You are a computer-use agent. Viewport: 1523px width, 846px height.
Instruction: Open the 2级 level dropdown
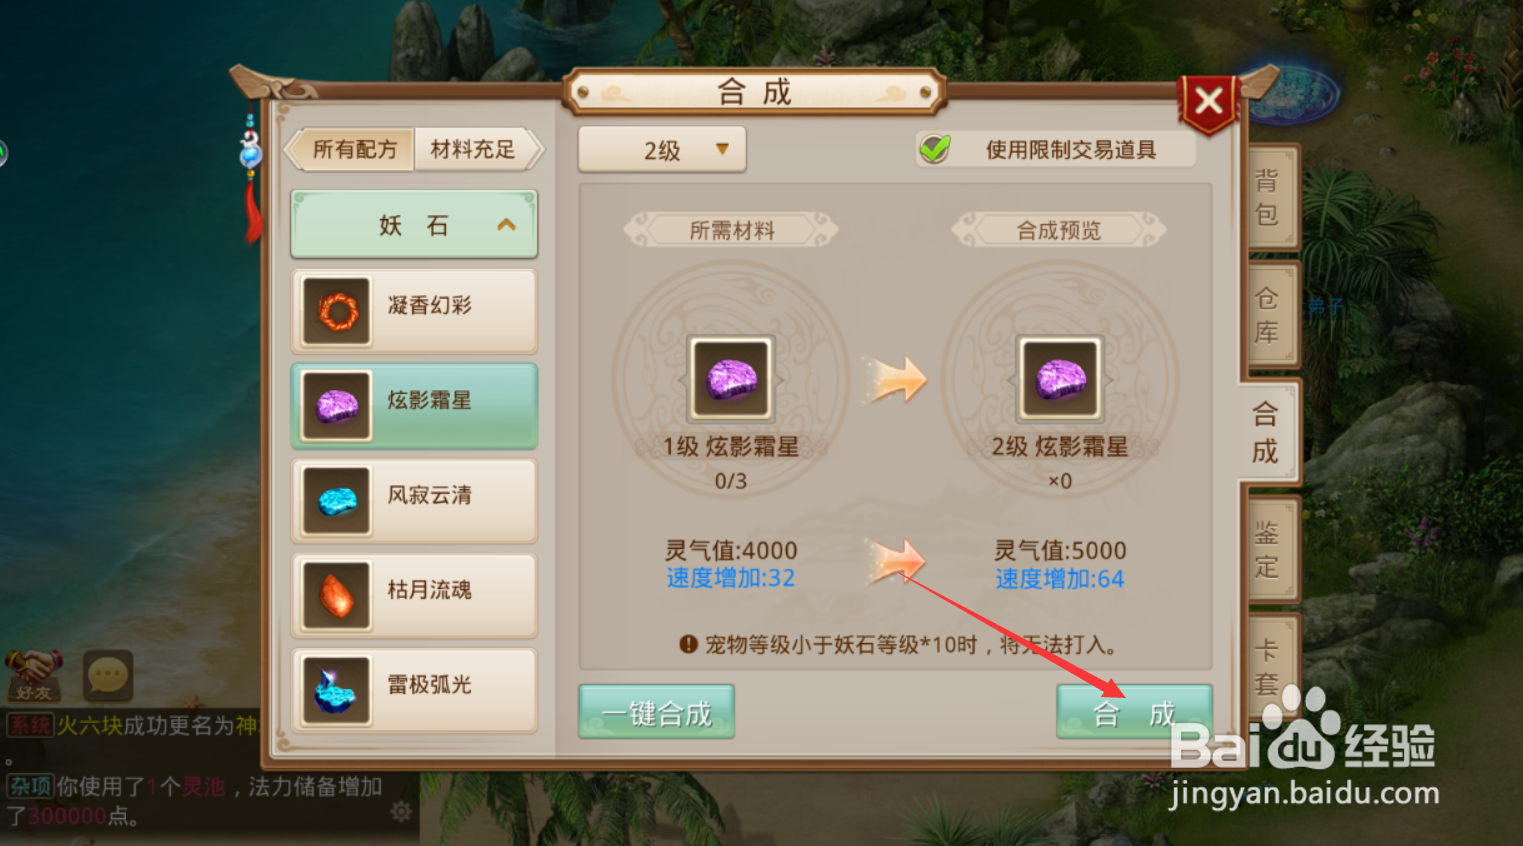click(662, 150)
